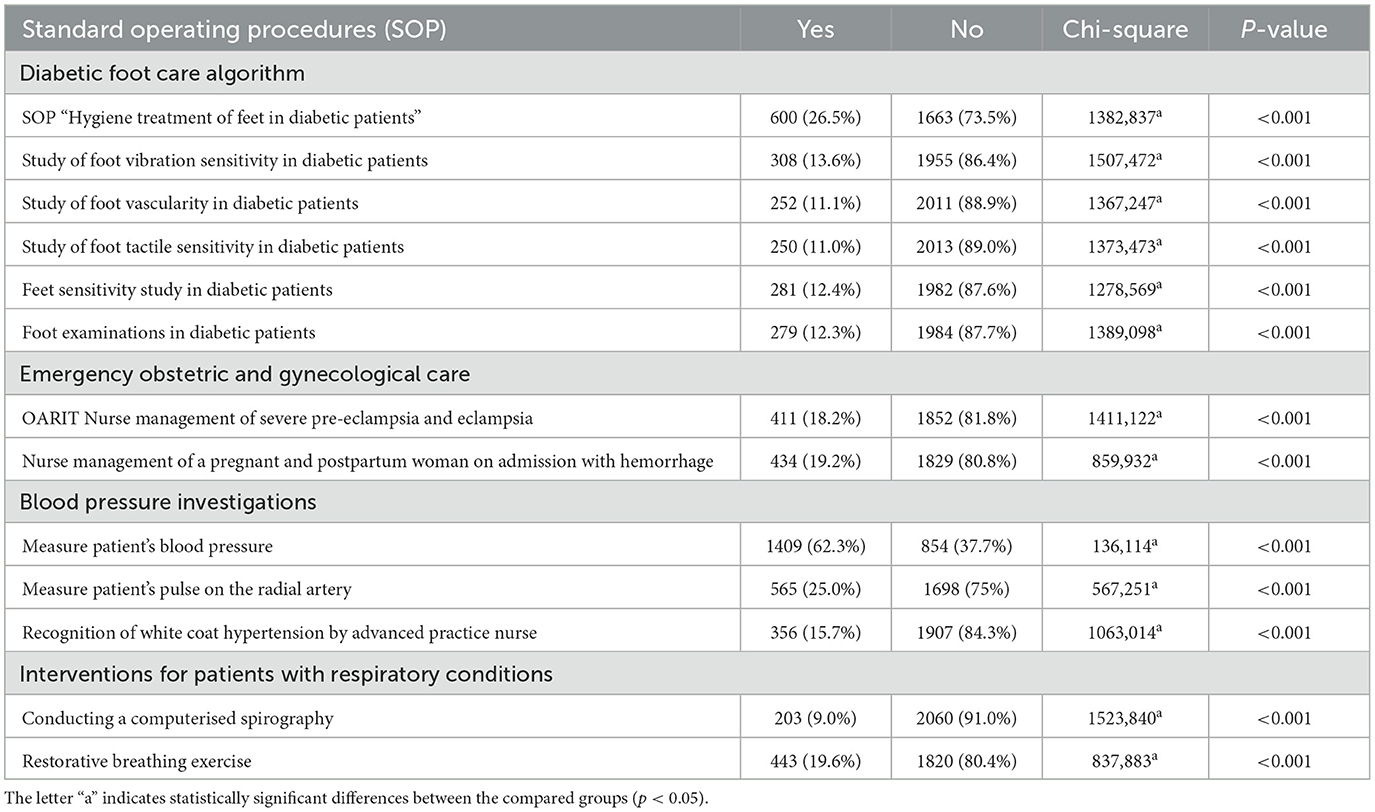The image size is (1375, 812).
Task: Select the chi-square value 1373,473
Action: 1126,246
